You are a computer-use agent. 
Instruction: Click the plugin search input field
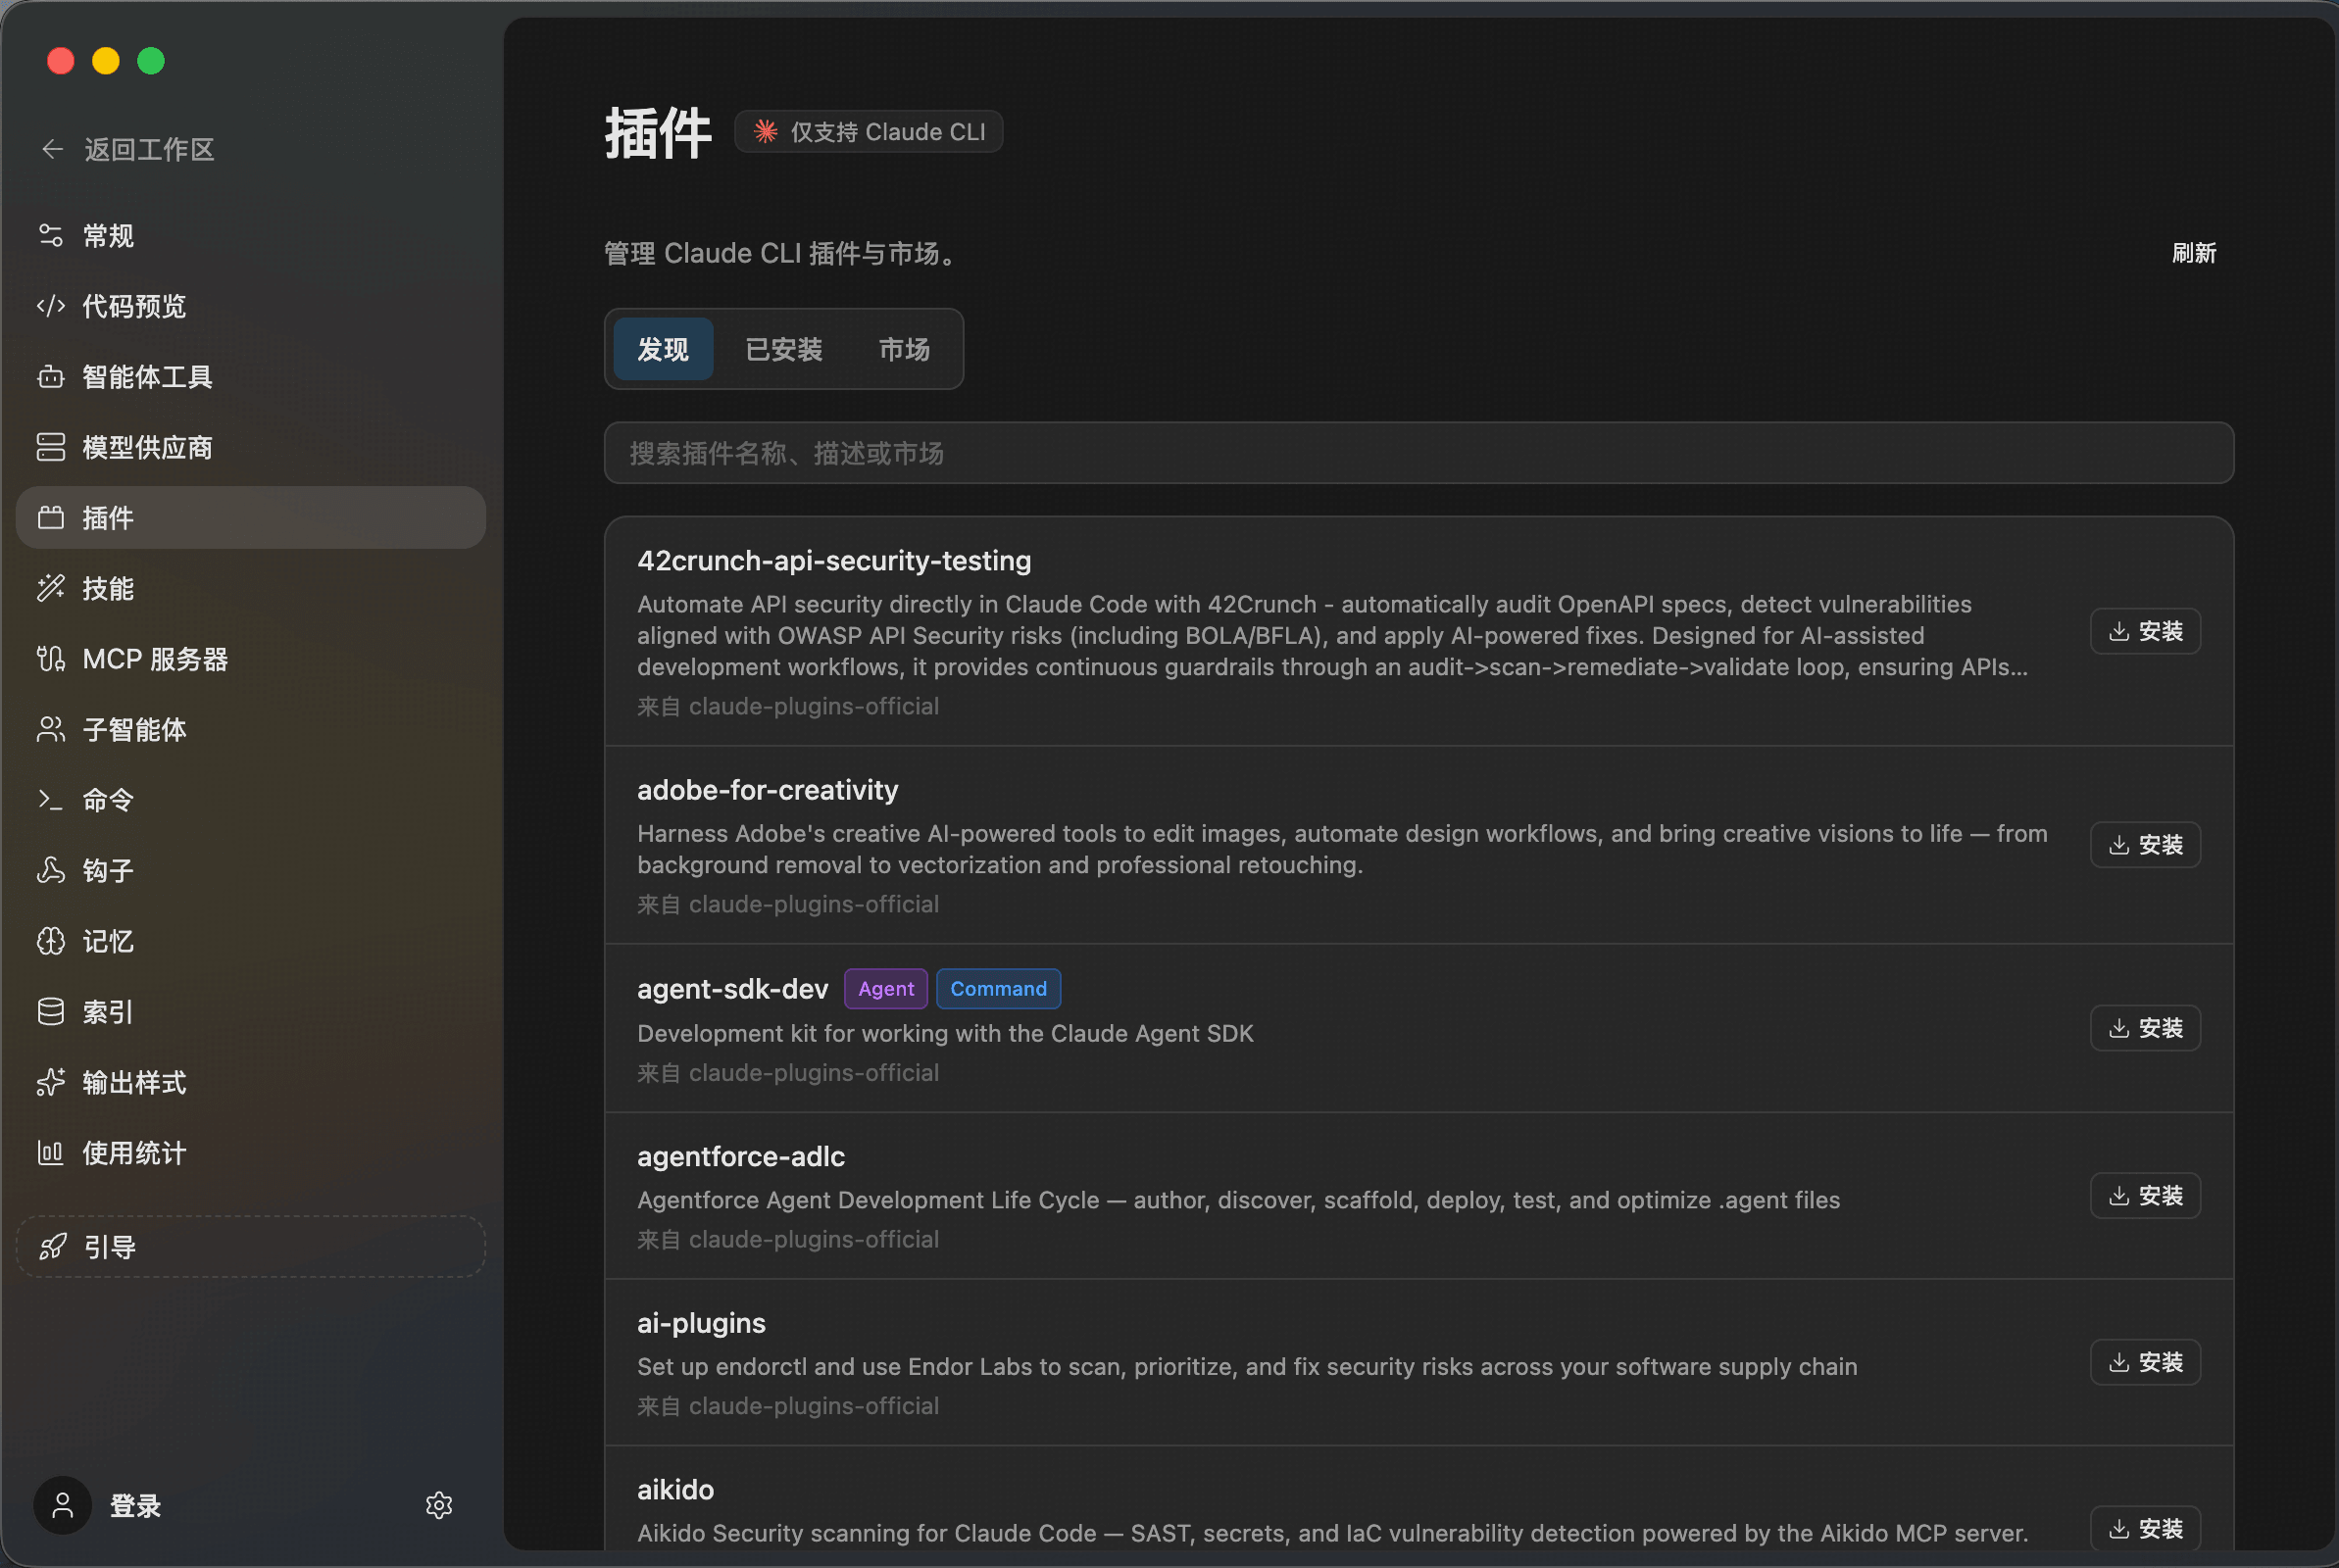point(1418,453)
